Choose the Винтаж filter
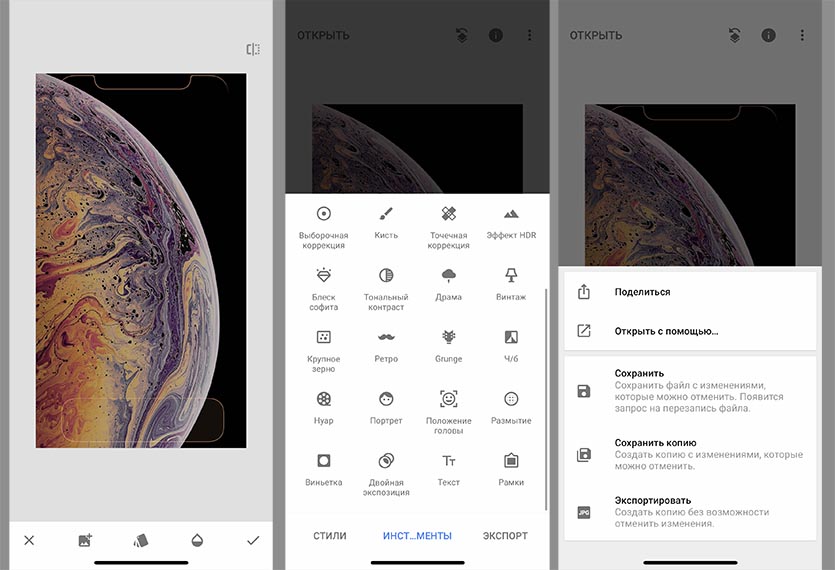 click(x=511, y=284)
